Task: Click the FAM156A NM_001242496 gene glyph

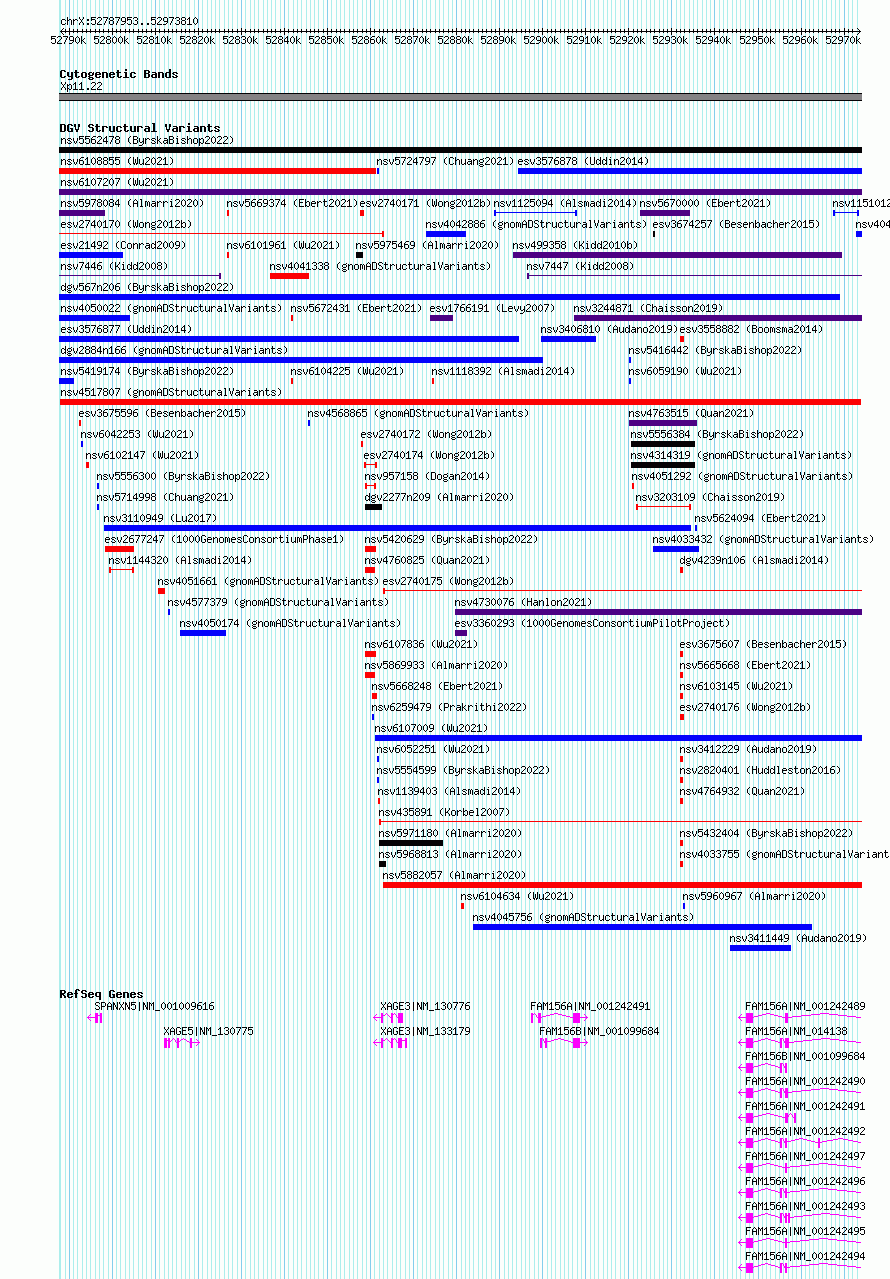Action: coord(800,1193)
